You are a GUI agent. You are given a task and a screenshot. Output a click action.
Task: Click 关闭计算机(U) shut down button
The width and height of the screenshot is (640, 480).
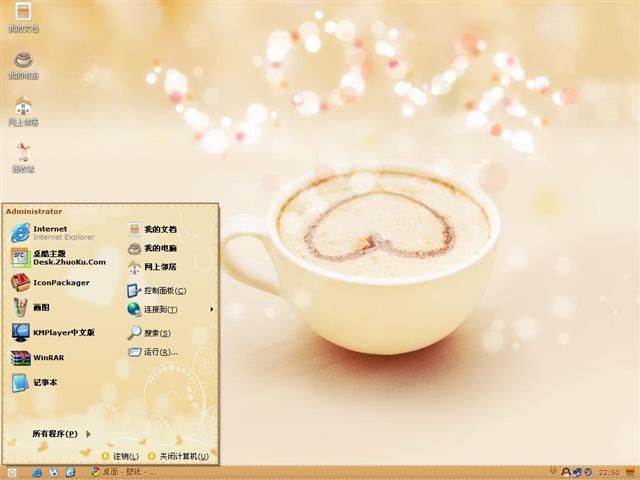click(x=179, y=456)
